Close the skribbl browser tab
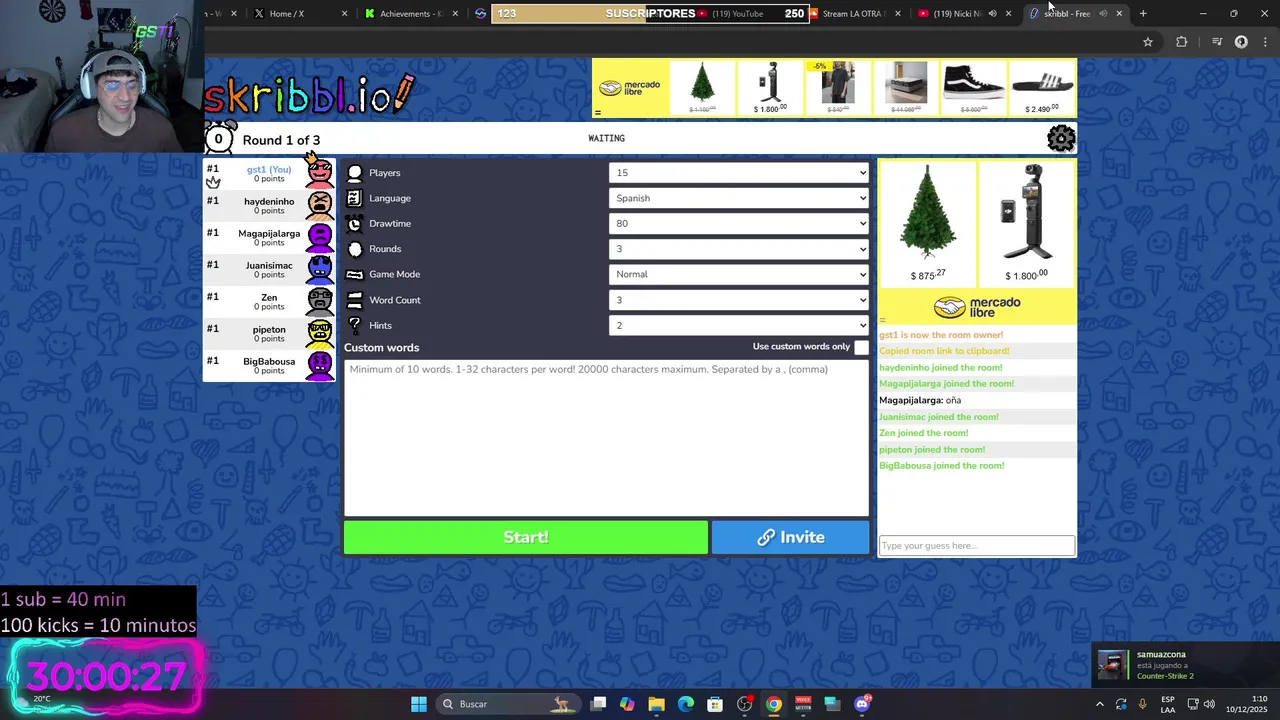Screen dimensions: 1280x720 pyautogui.click(x=1119, y=14)
